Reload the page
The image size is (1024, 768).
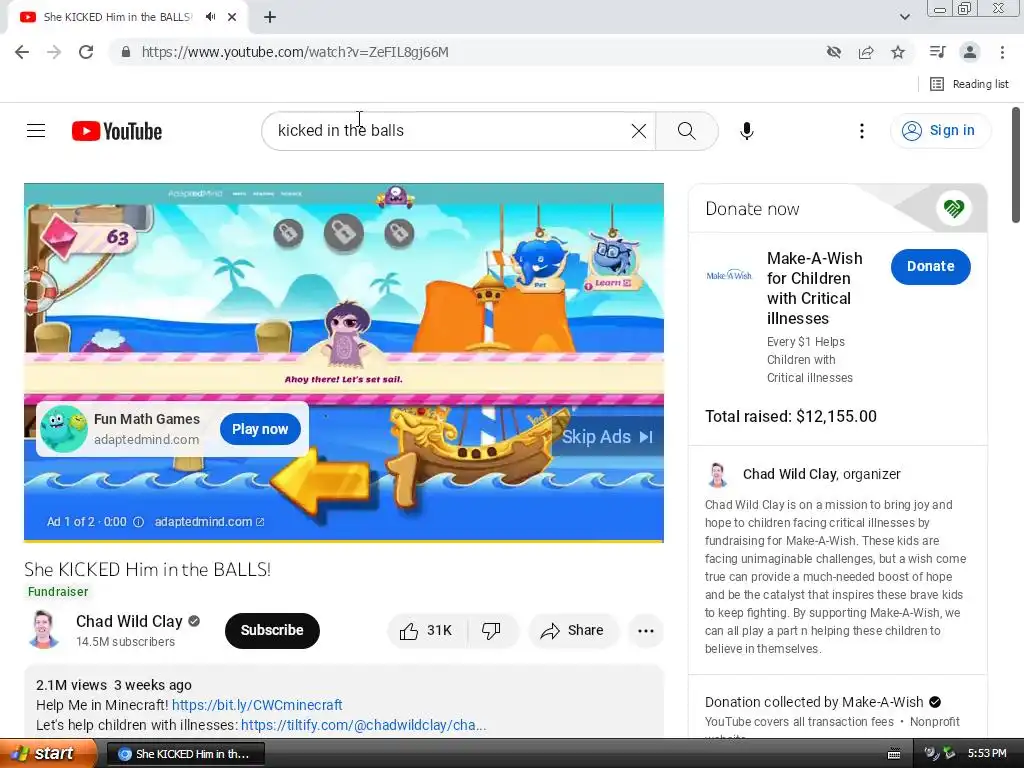pos(86,52)
